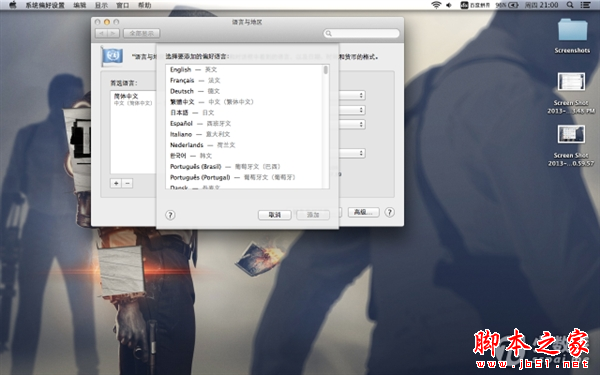The width and height of the screenshot is (600, 375).
Task: Open the 帮助 menu
Action: (144, 5)
